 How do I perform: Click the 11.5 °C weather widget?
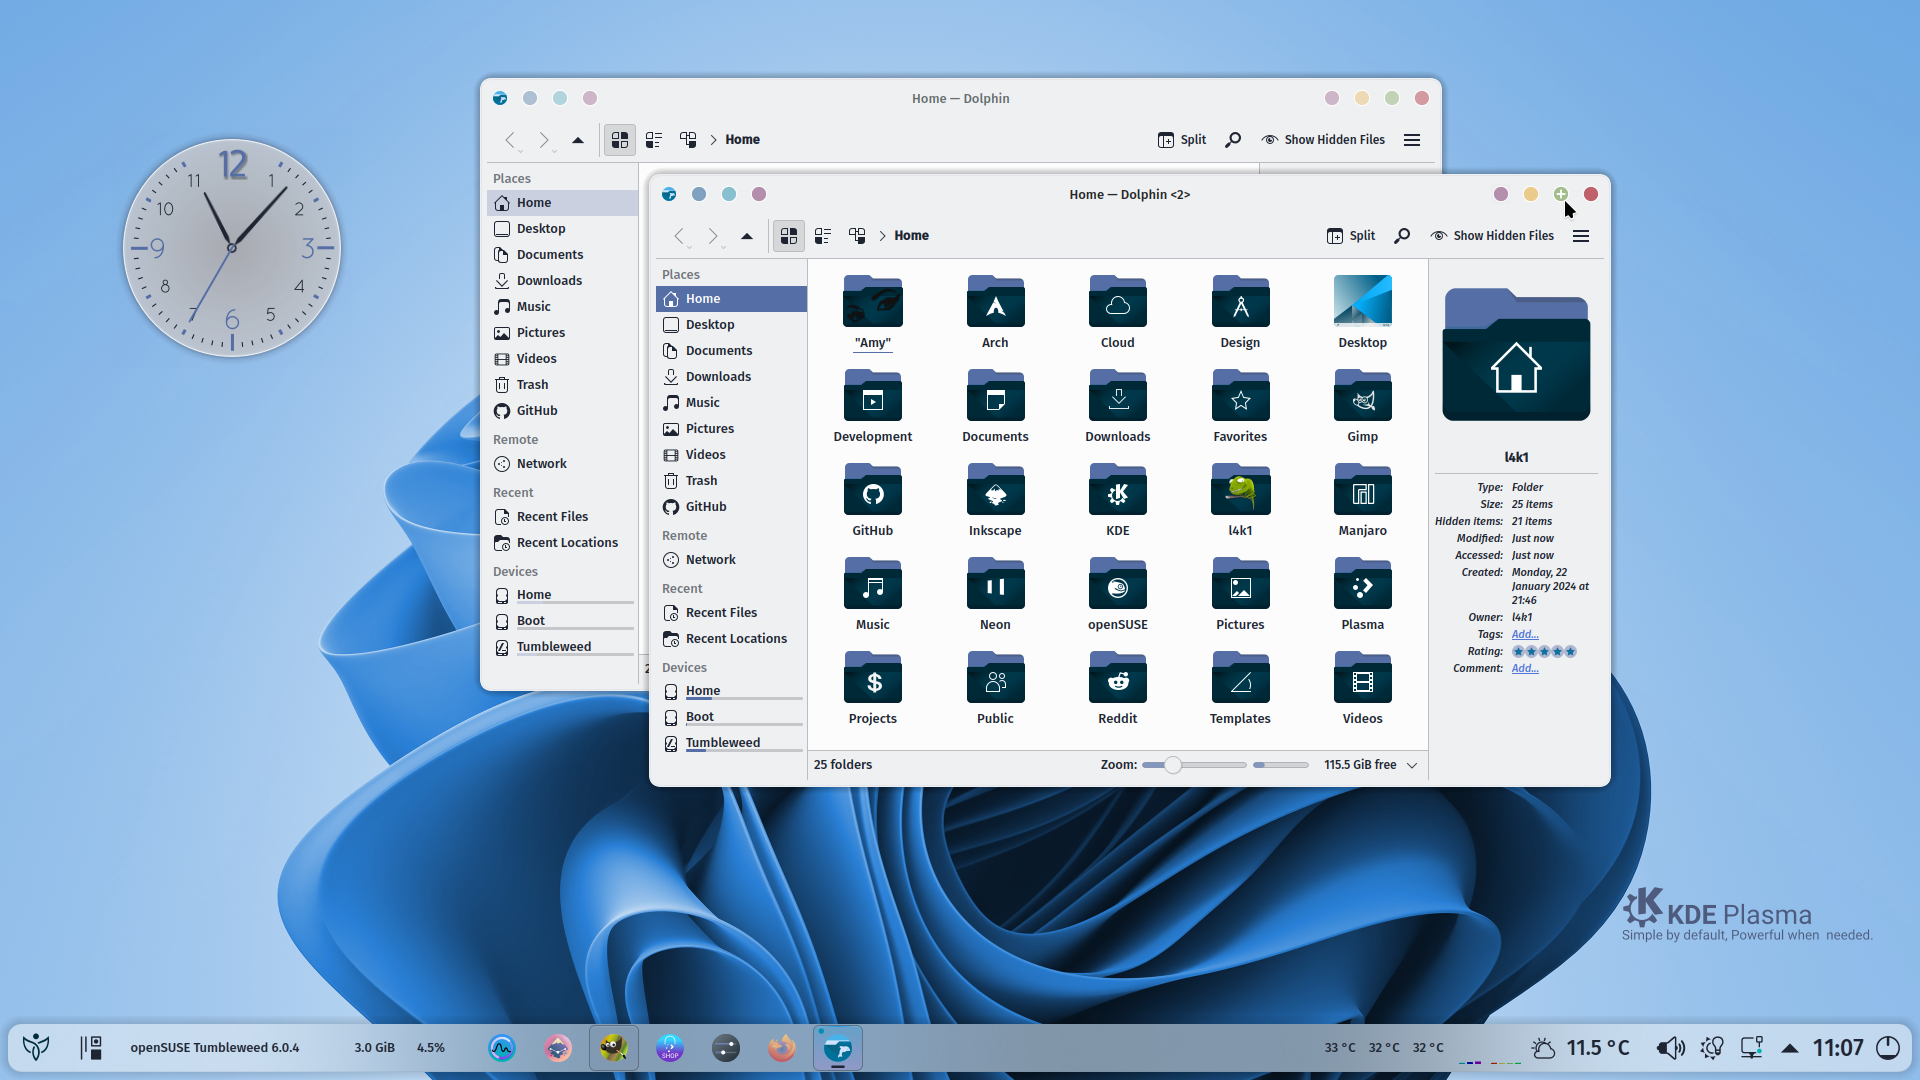[x=1581, y=1048]
